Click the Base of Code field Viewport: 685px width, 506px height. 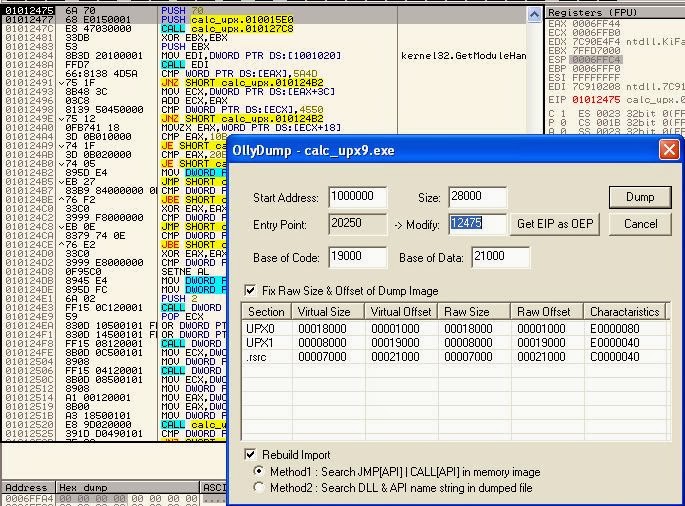point(357,256)
